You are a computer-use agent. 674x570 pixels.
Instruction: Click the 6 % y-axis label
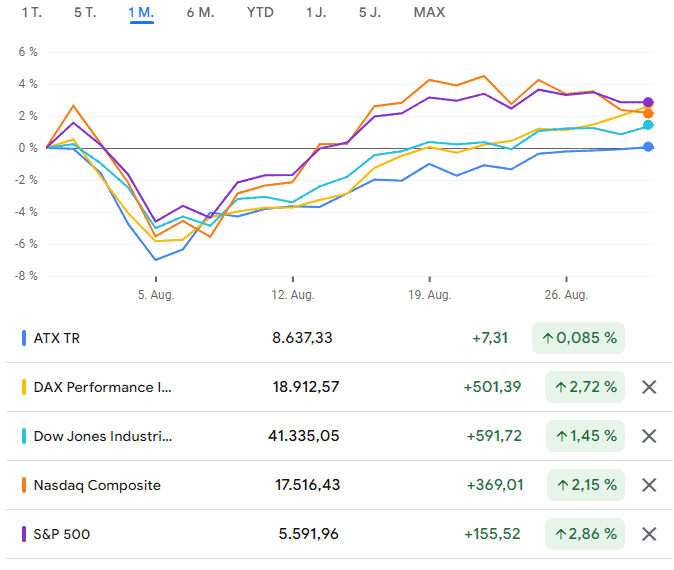click(28, 52)
